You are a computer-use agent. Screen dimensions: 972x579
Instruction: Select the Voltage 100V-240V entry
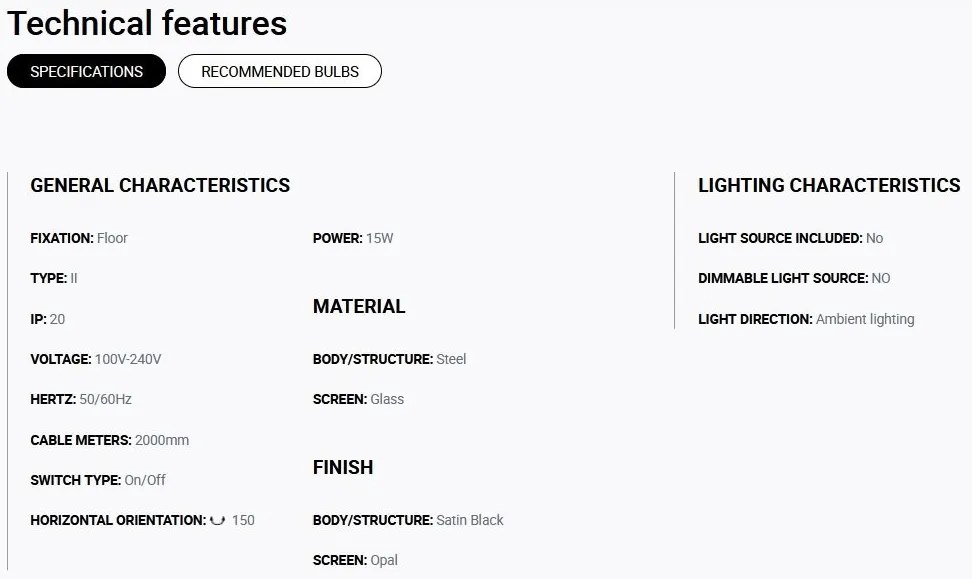[x=95, y=359]
